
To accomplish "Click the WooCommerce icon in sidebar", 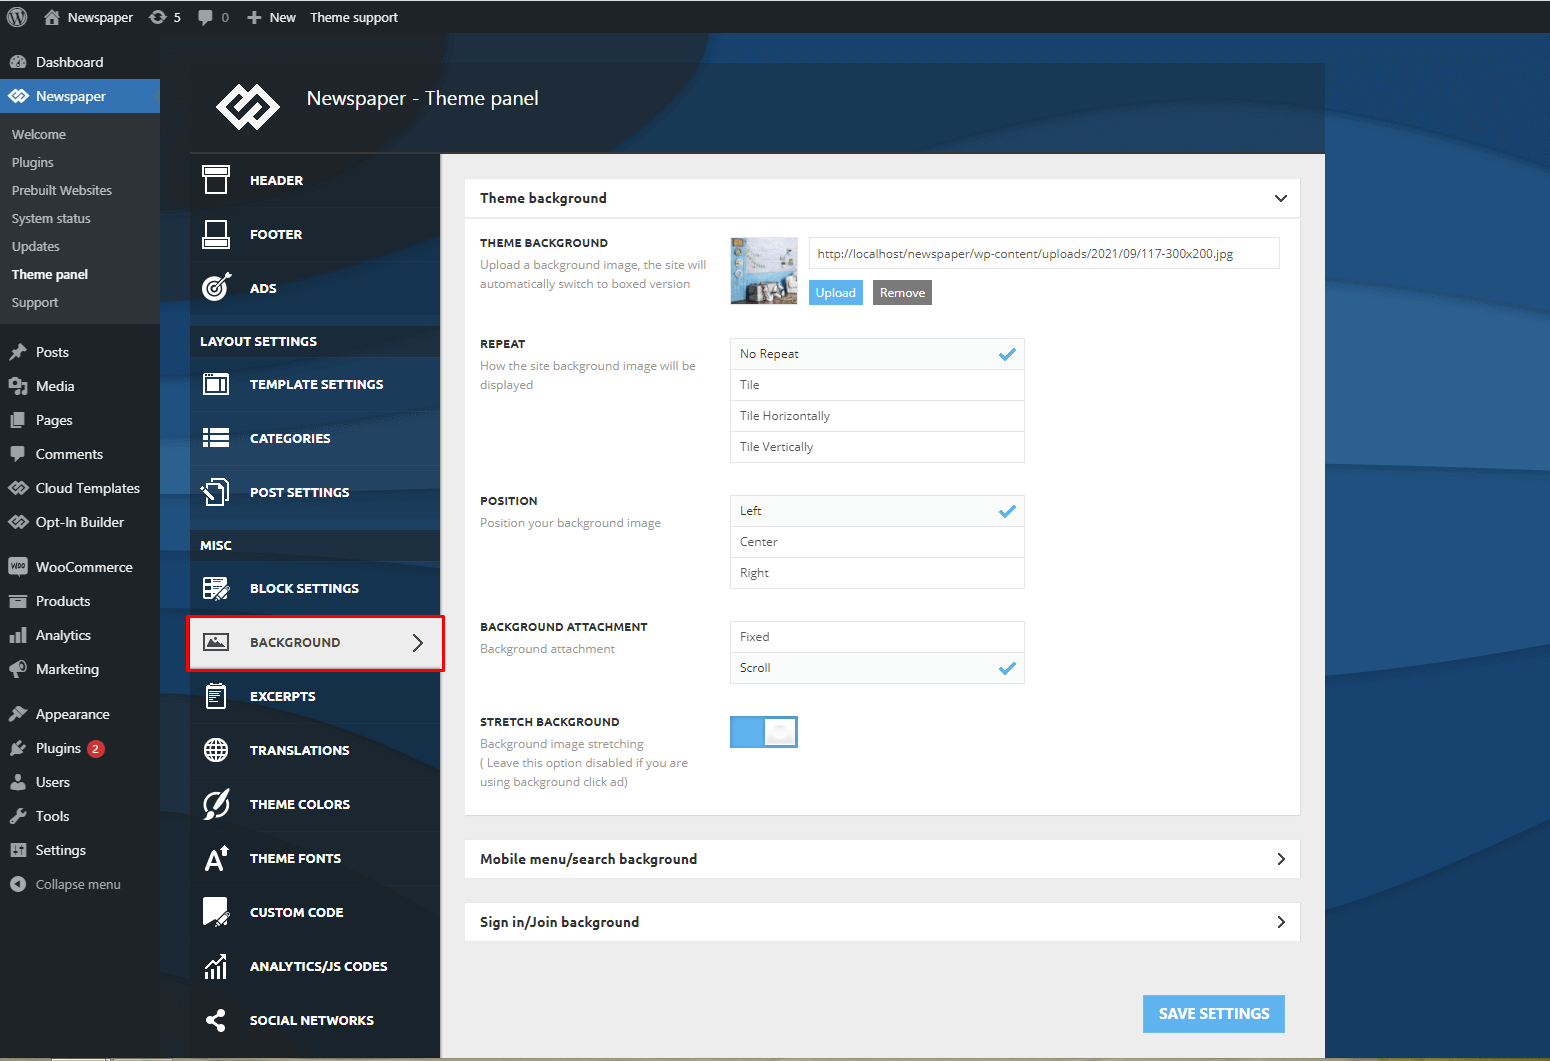I will coord(18,567).
